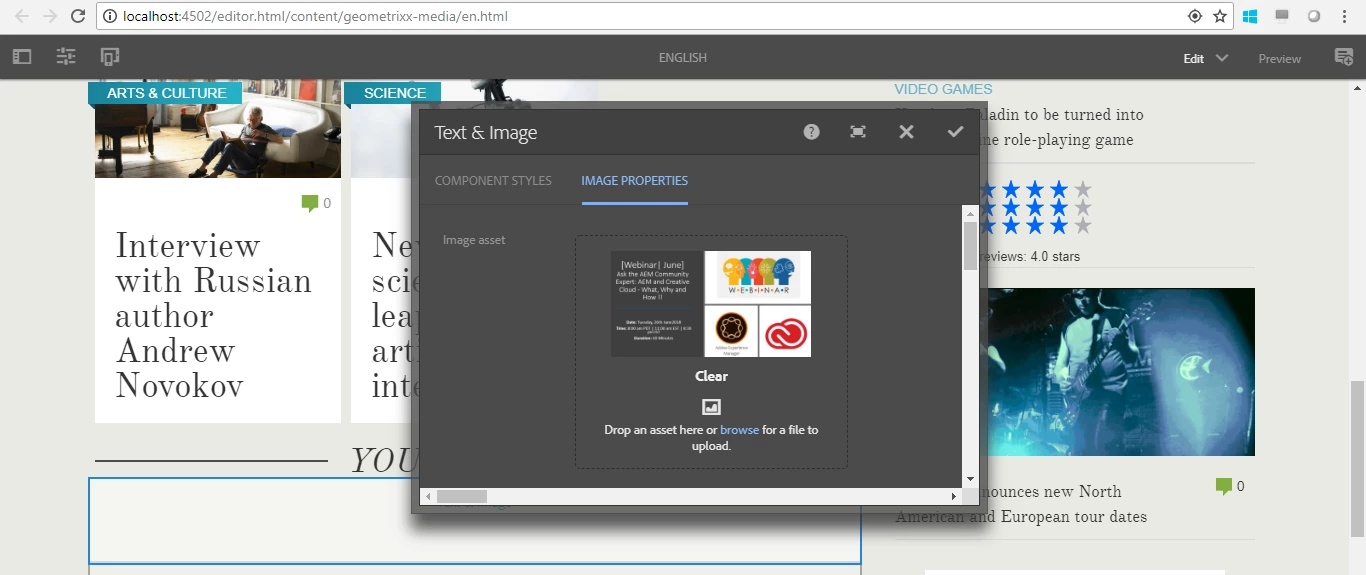Toggle the AEM side panel icon
The image size is (1366, 575).
pos(22,58)
